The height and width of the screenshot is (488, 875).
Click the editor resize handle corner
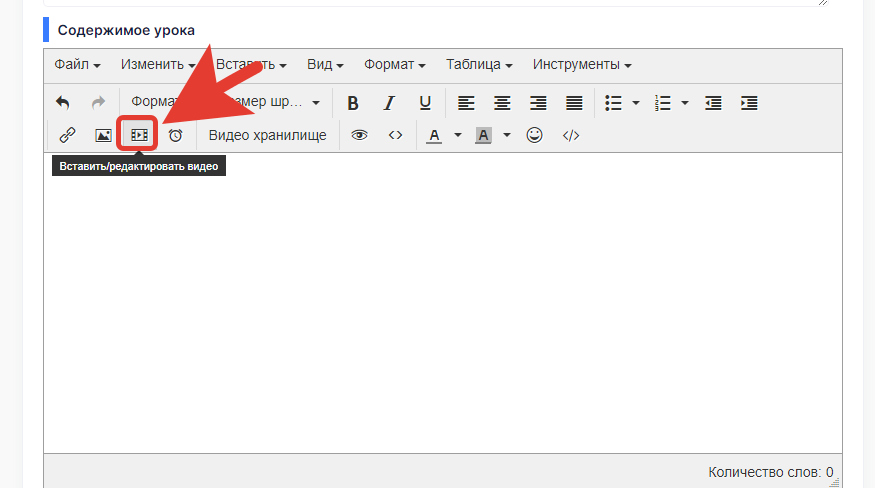pos(835,483)
